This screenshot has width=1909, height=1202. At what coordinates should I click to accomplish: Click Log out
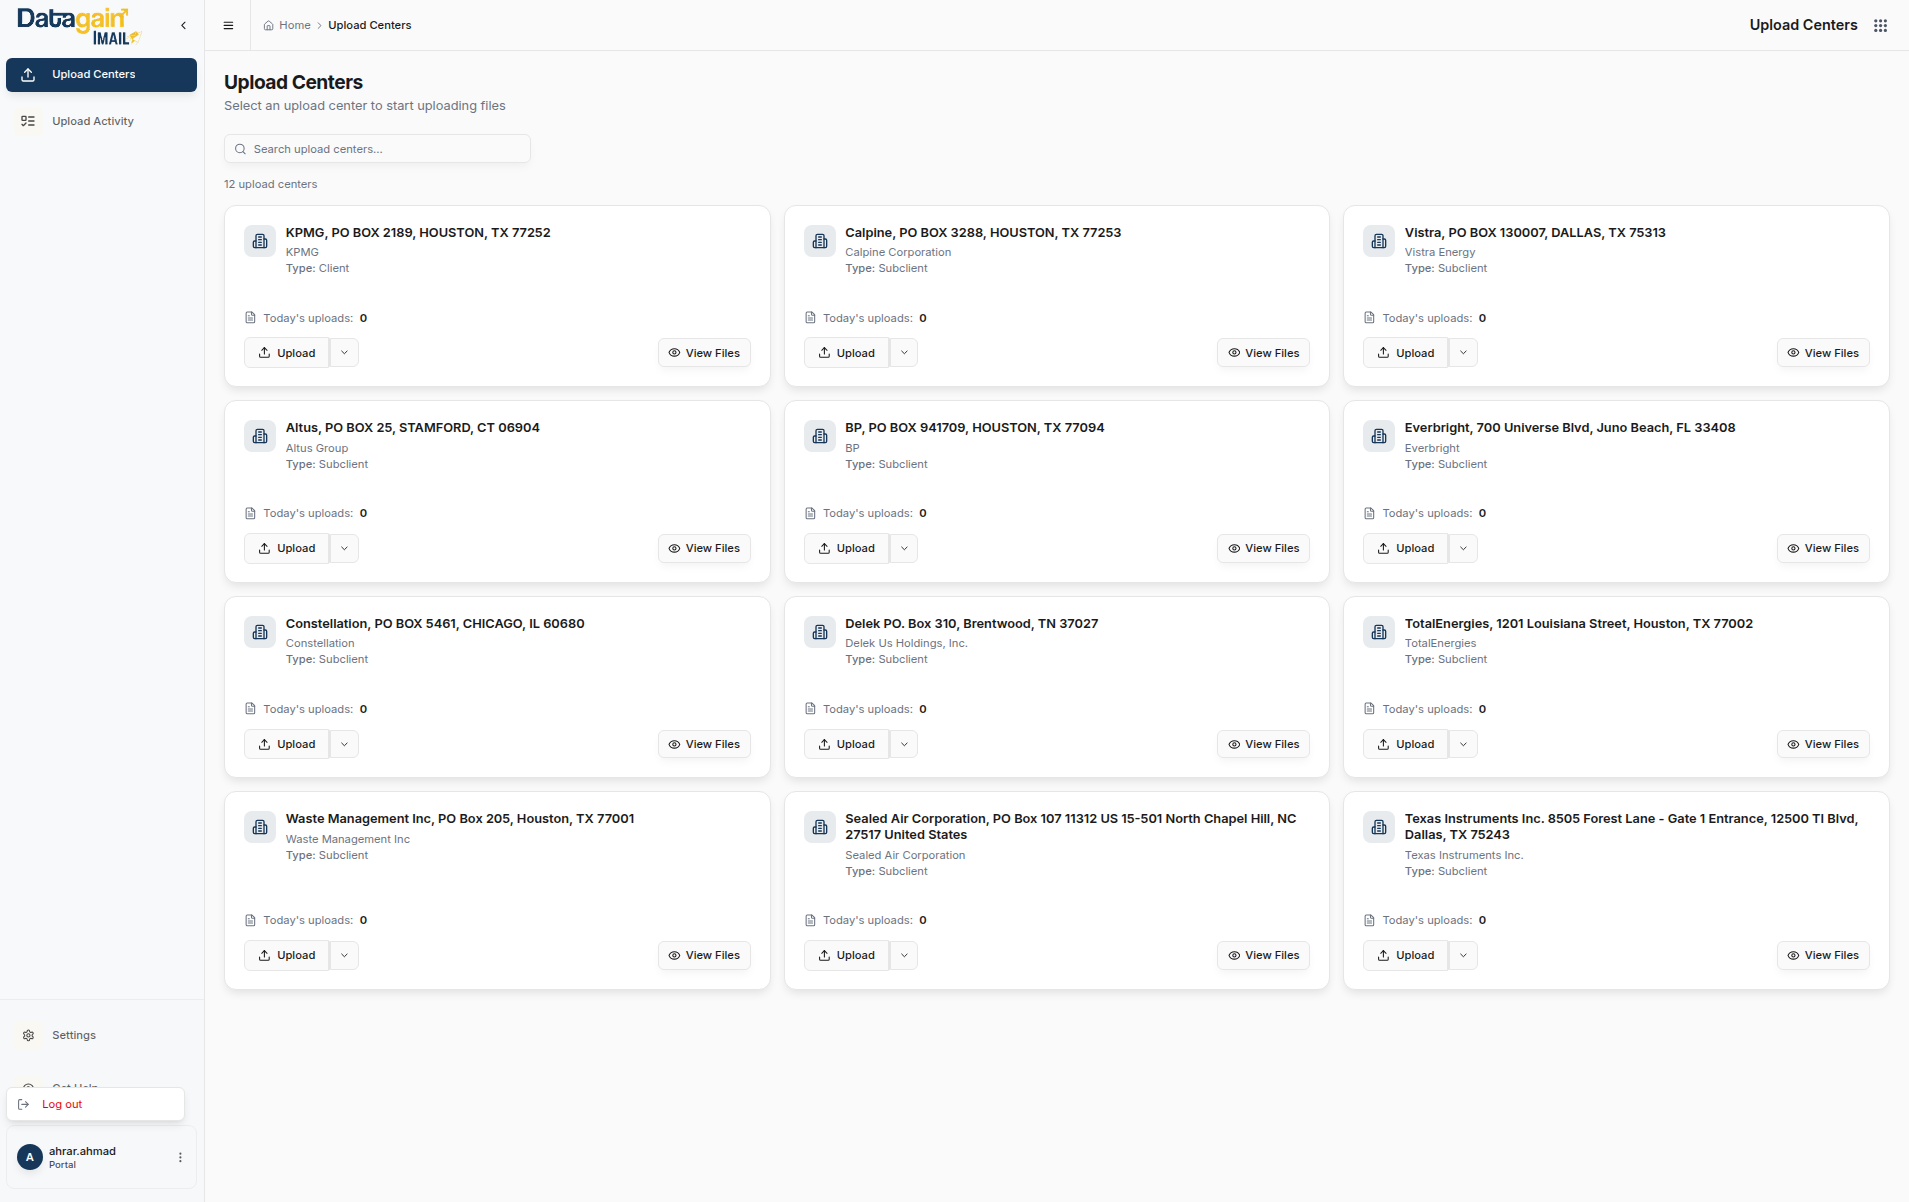pos(62,1104)
